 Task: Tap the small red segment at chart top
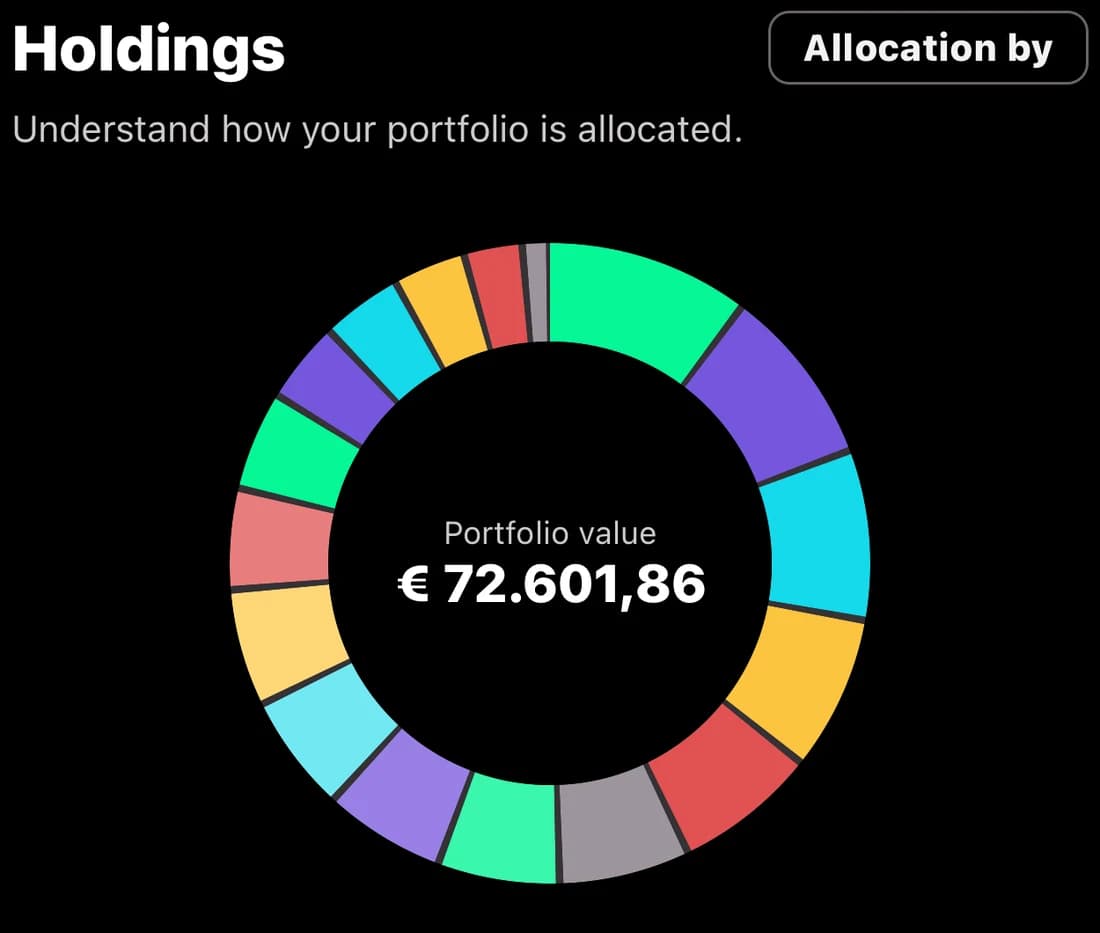pos(498,295)
